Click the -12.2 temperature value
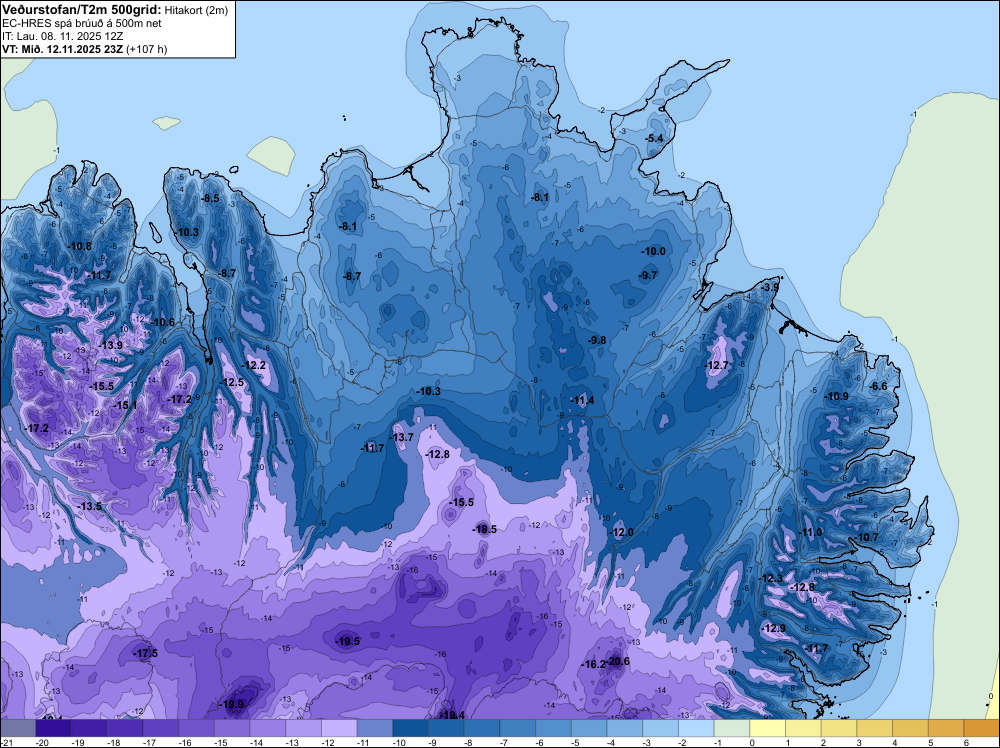 (254, 365)
